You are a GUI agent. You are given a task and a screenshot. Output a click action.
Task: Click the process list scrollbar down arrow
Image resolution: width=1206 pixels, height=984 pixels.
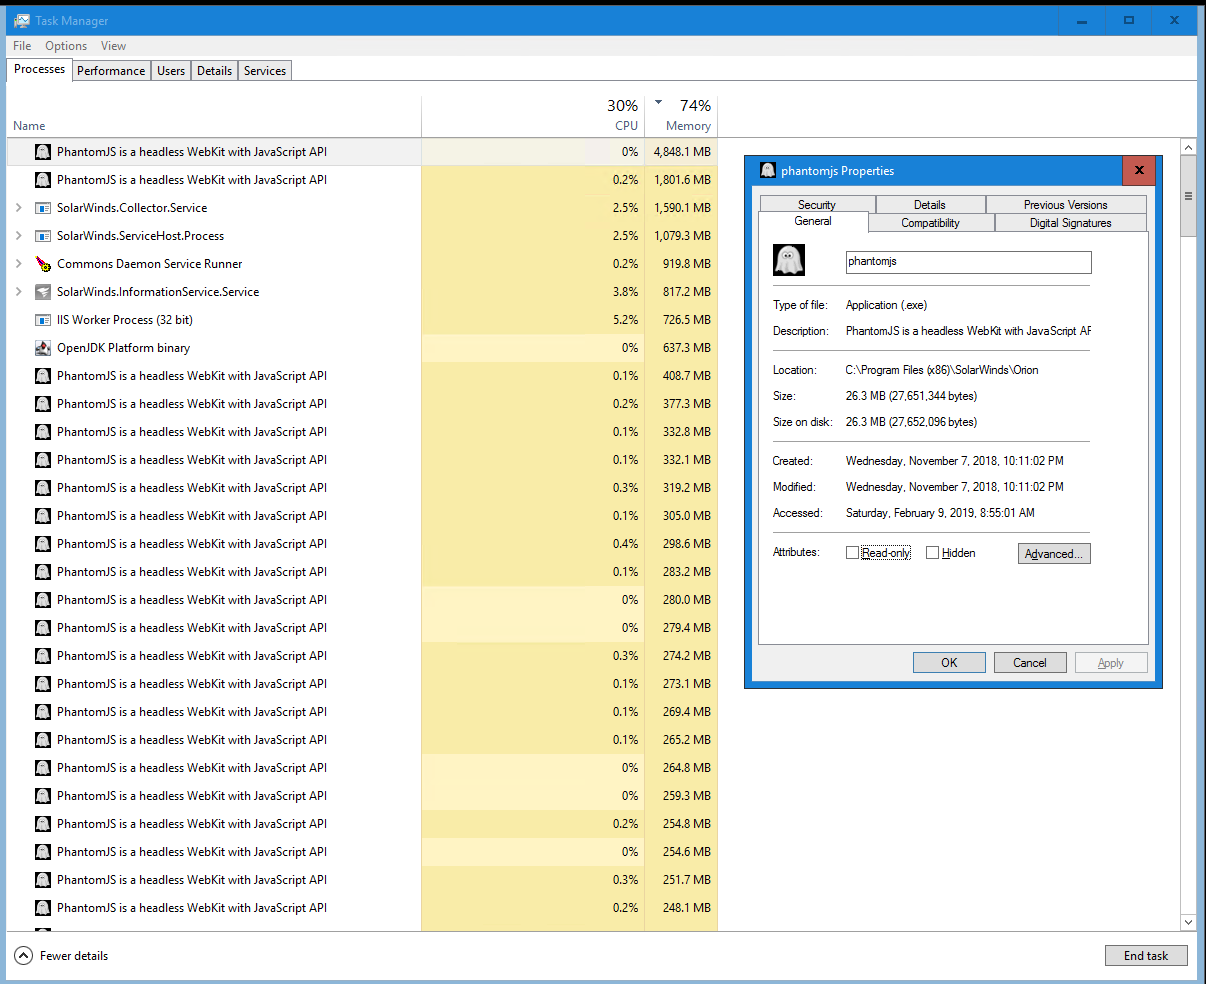[1188, 922]
